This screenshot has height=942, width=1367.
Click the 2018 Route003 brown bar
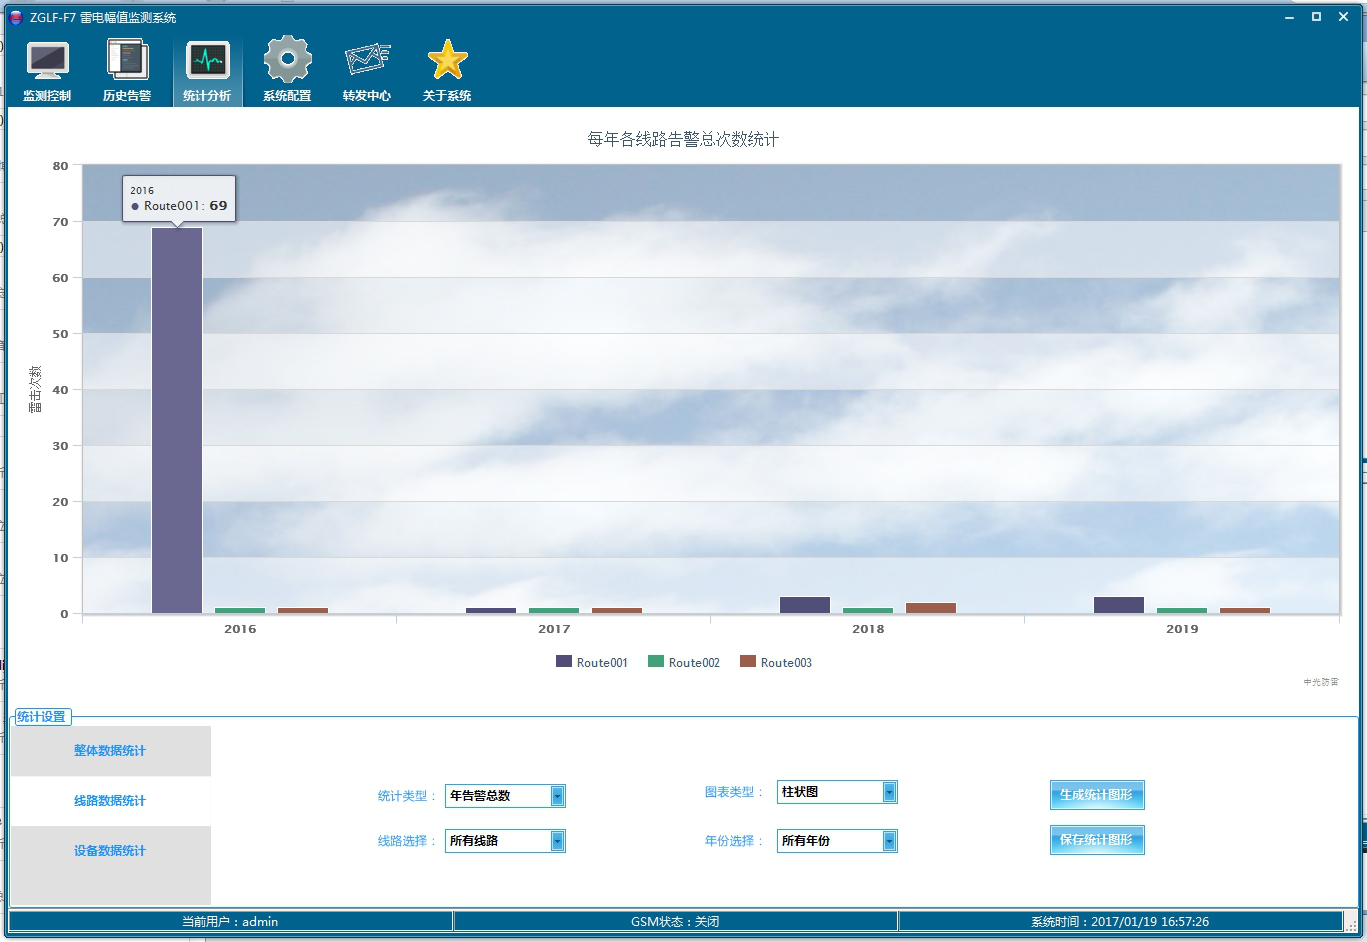[x=931, y=608]
